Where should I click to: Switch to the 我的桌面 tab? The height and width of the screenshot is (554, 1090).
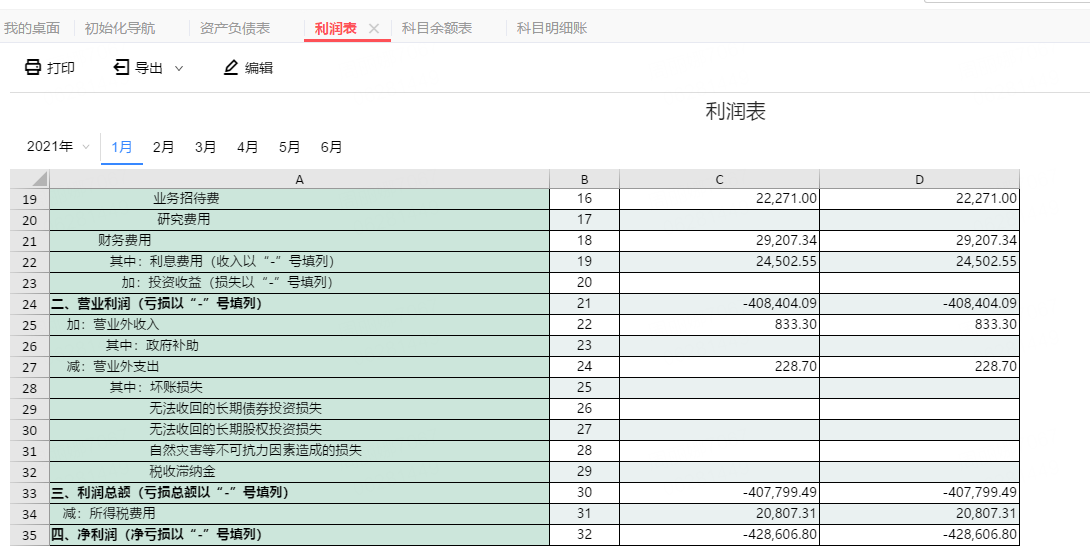(x=32, y=28)
